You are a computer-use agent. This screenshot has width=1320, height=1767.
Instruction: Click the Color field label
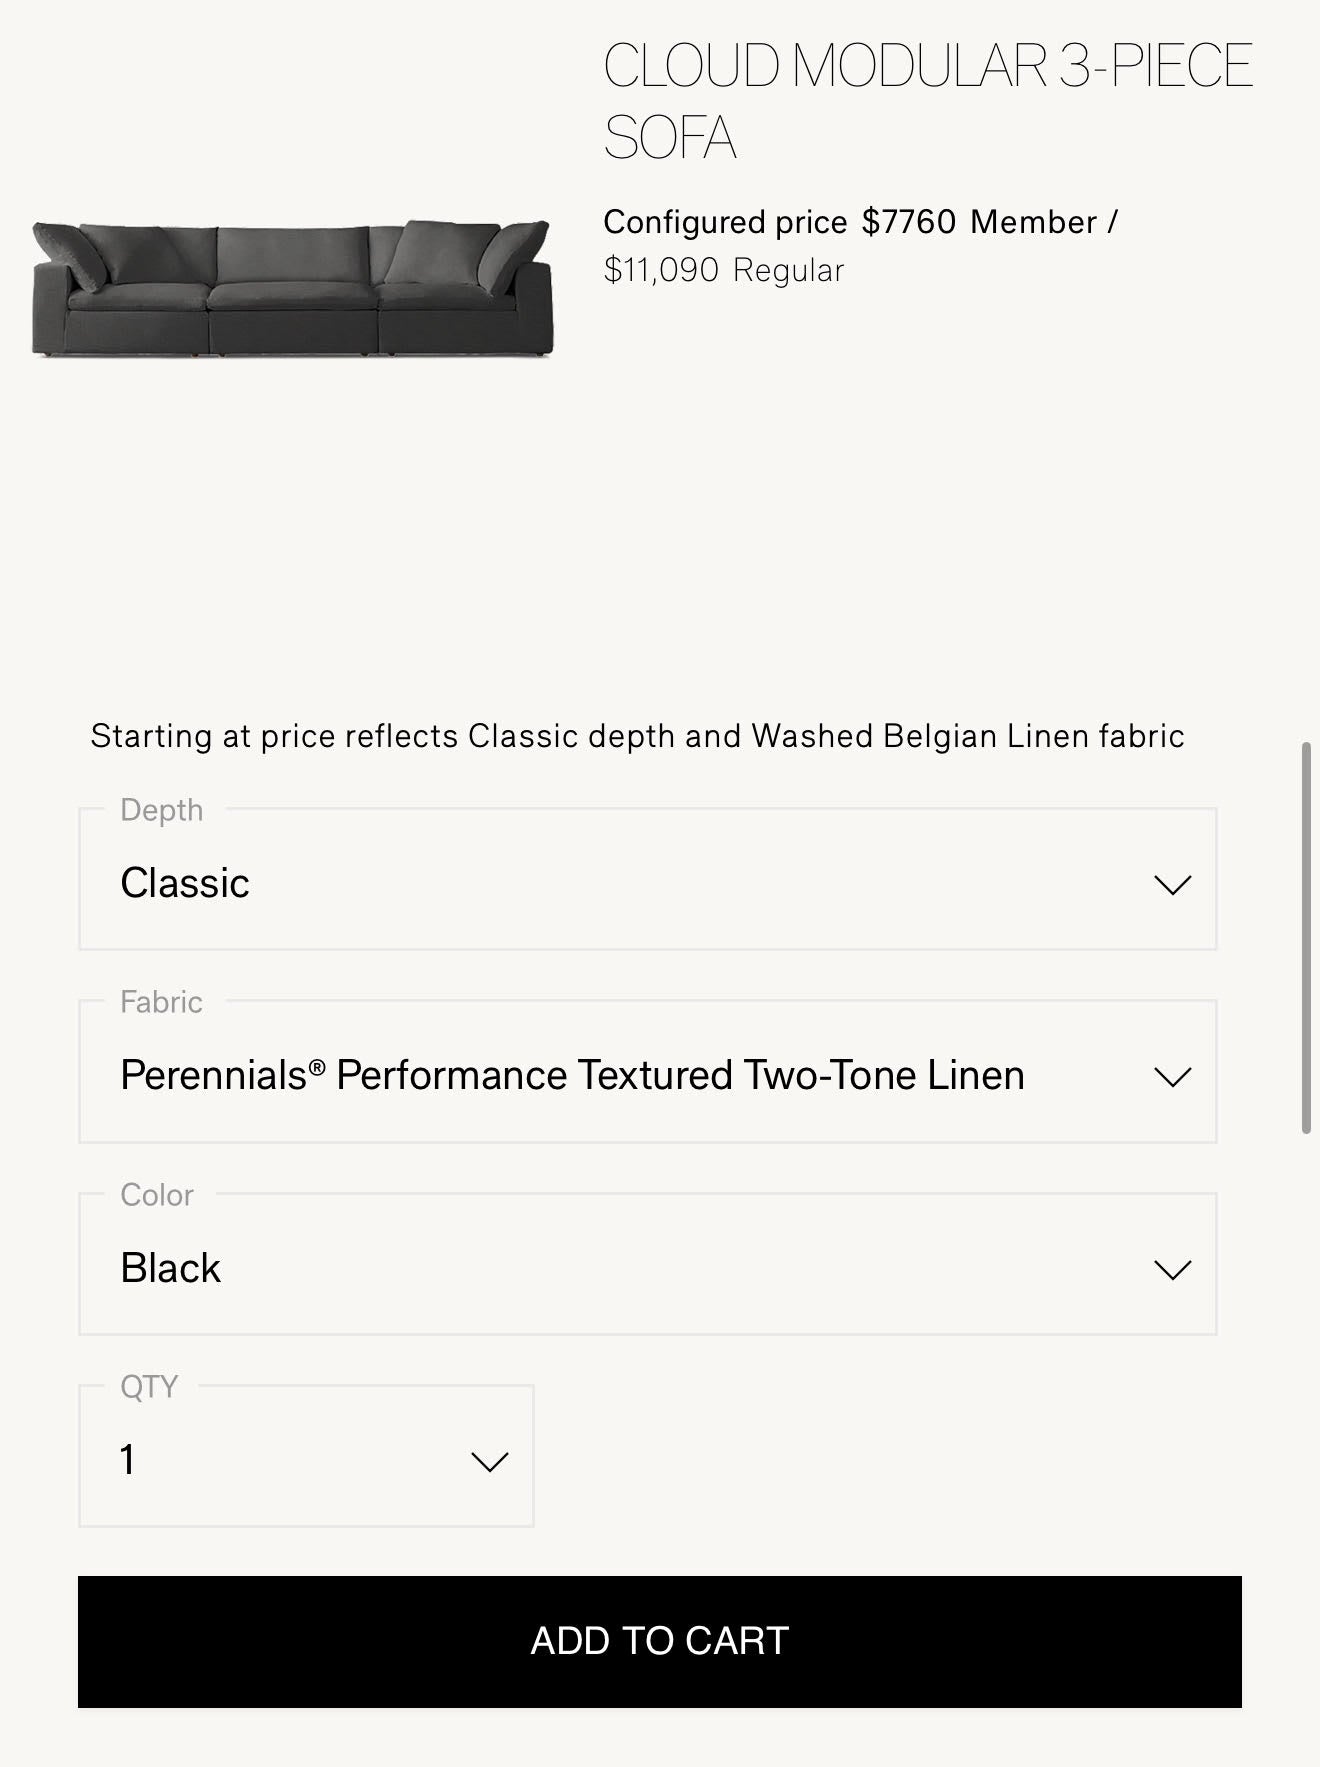tap(157, 1195)
